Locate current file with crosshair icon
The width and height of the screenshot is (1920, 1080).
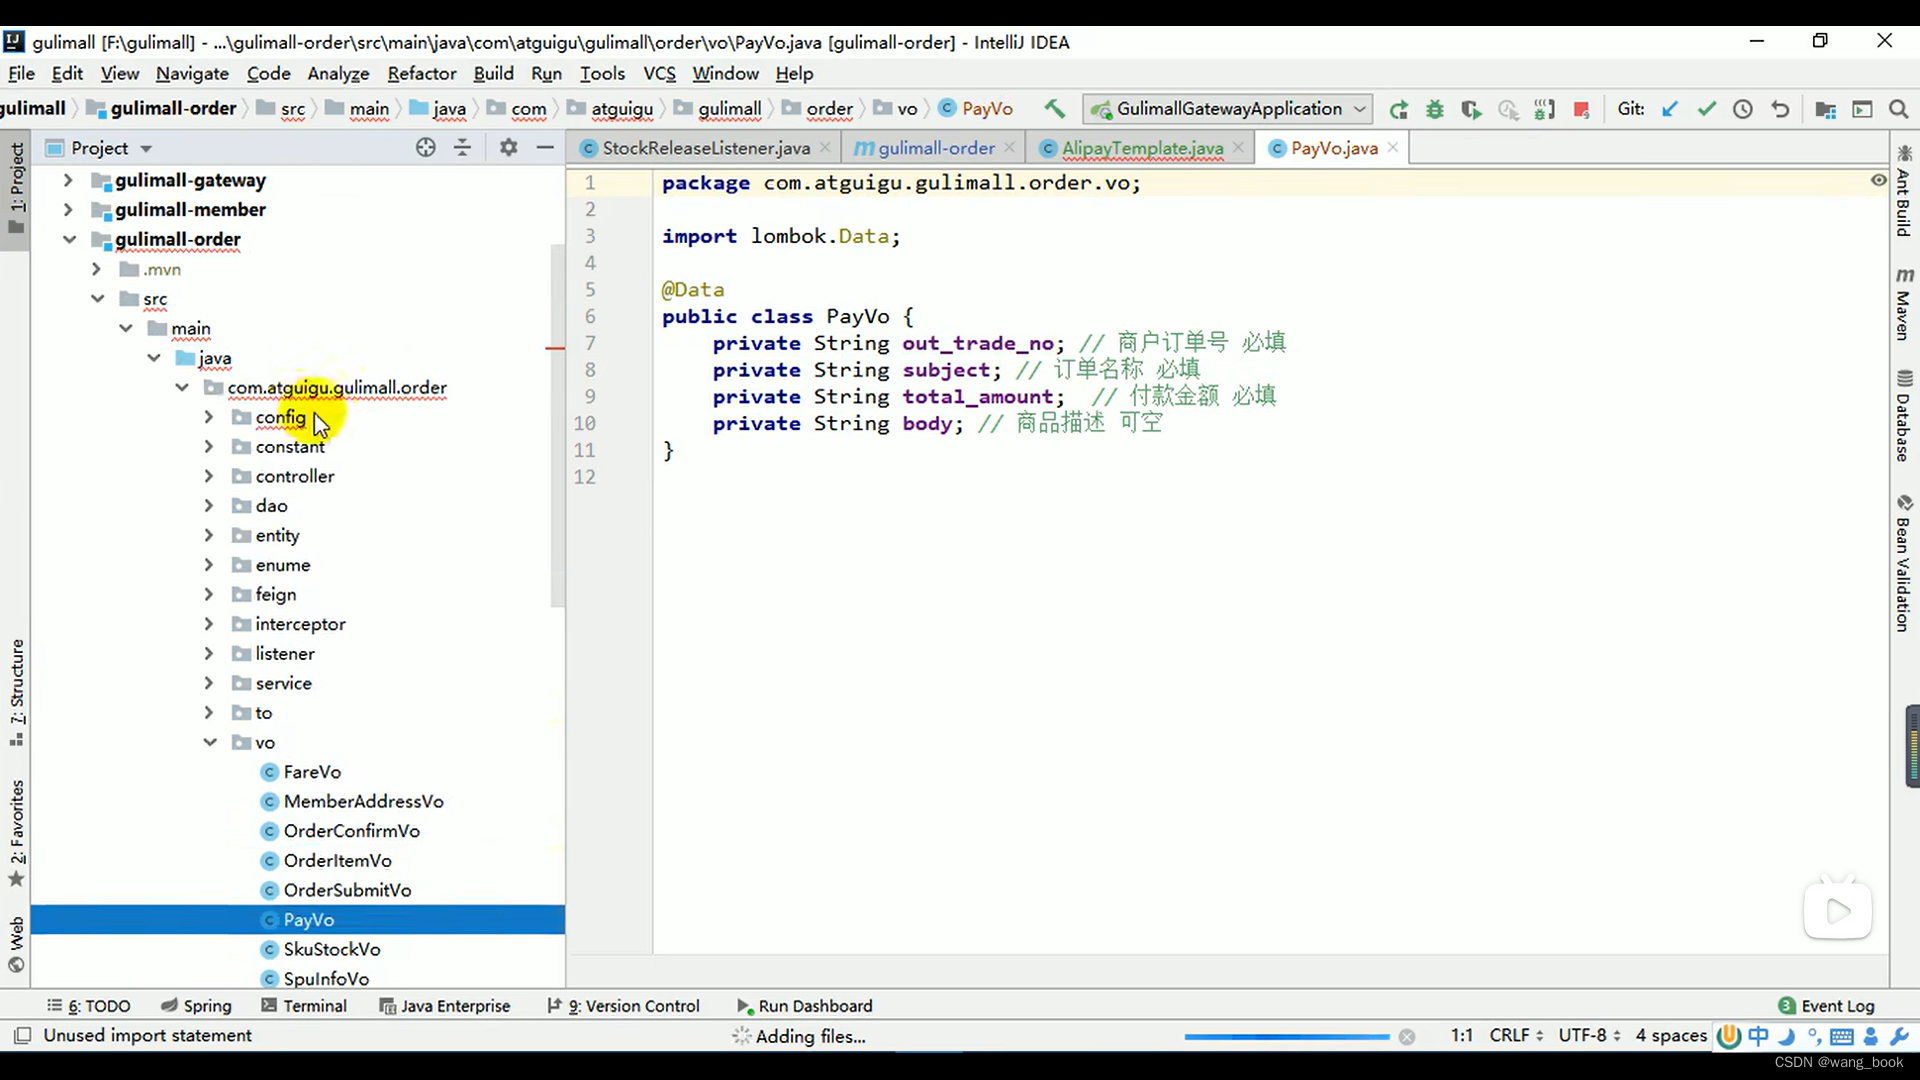click(x=426, y=148)
